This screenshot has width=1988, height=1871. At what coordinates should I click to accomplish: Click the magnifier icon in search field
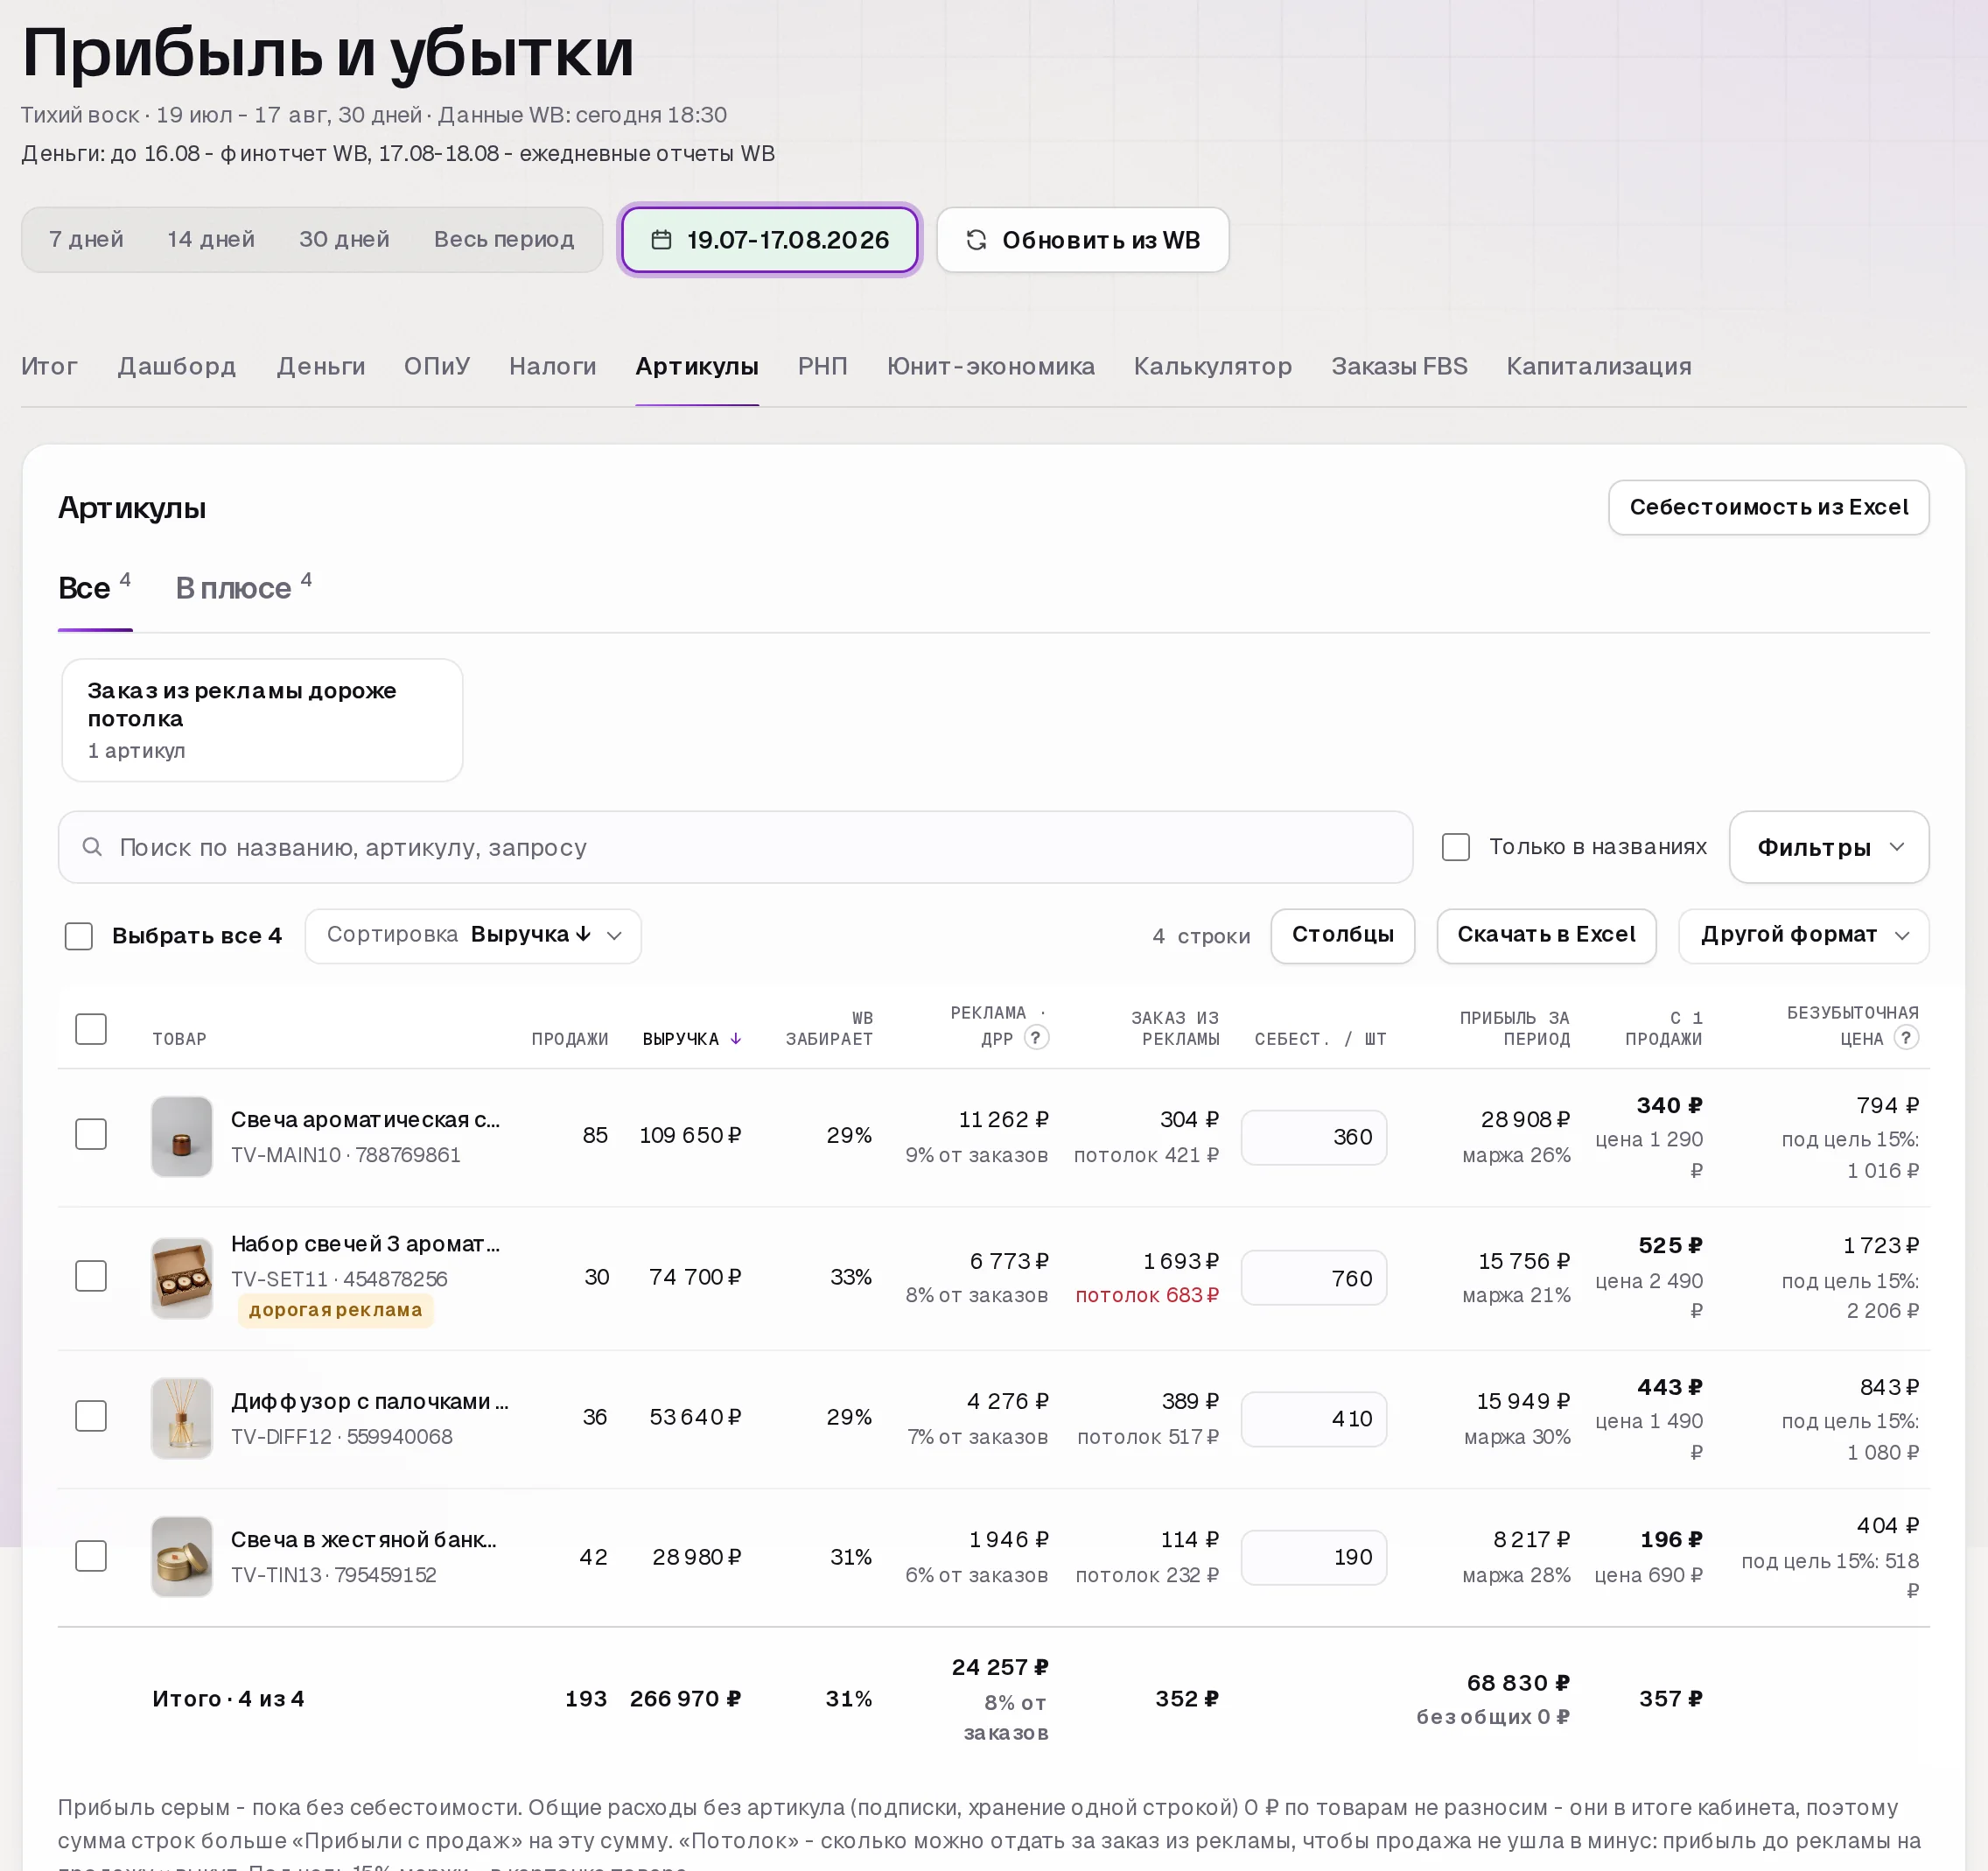(92, 847)
